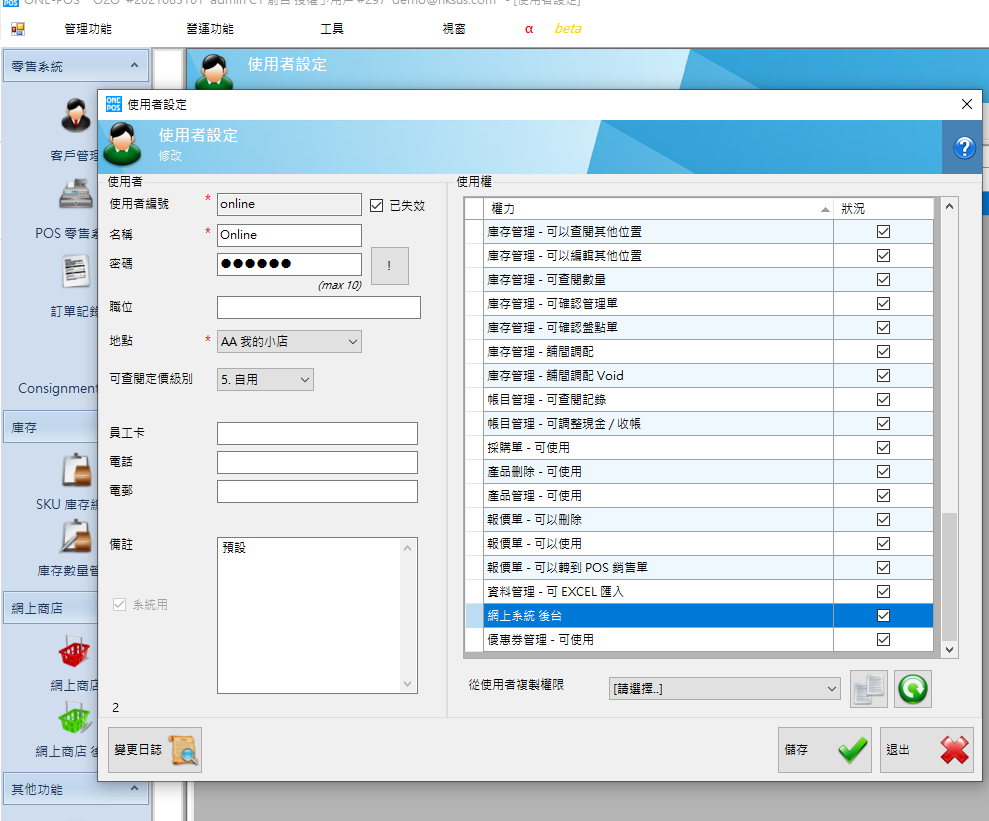Click the α menu item
The width and height of the screenshot is (989, 821).
point(529,29)
